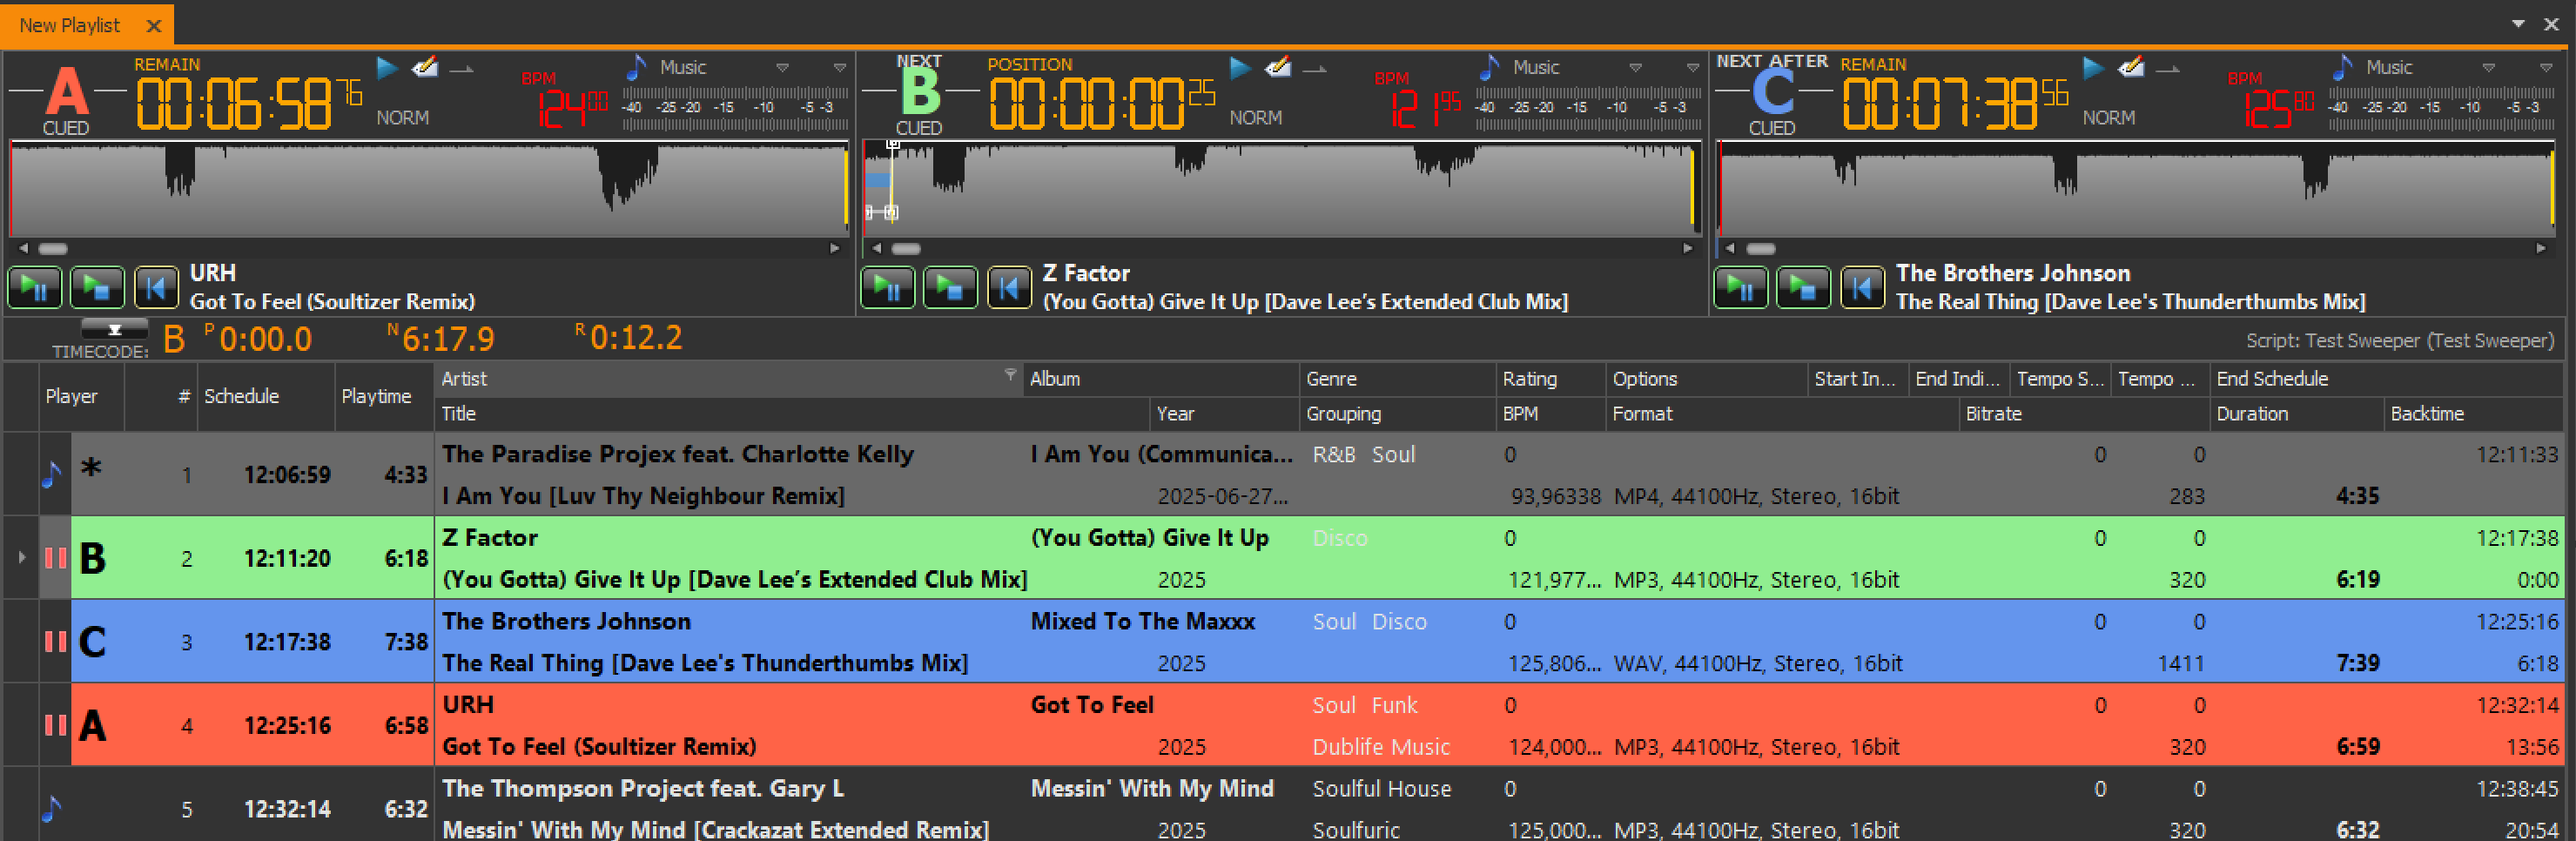Click Play/Pause button on Player C
This screenshot has height=841, width=2576.
pos(1740,289)
